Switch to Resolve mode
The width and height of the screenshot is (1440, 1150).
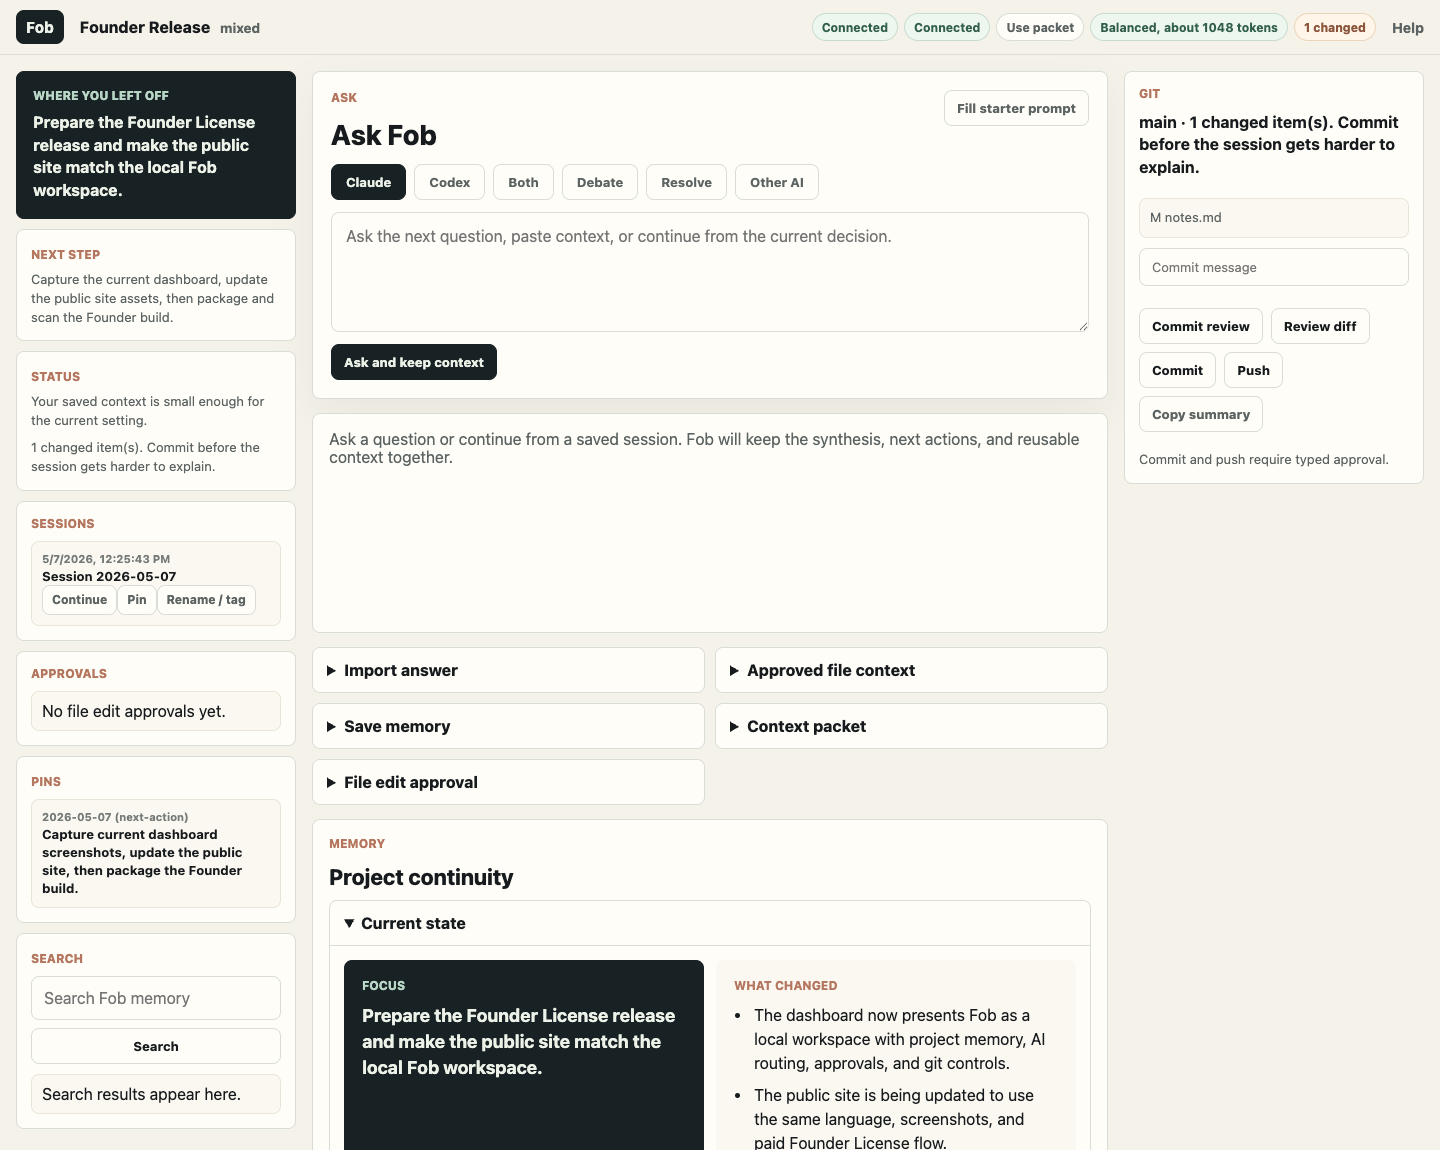click(x=686, y=182)
